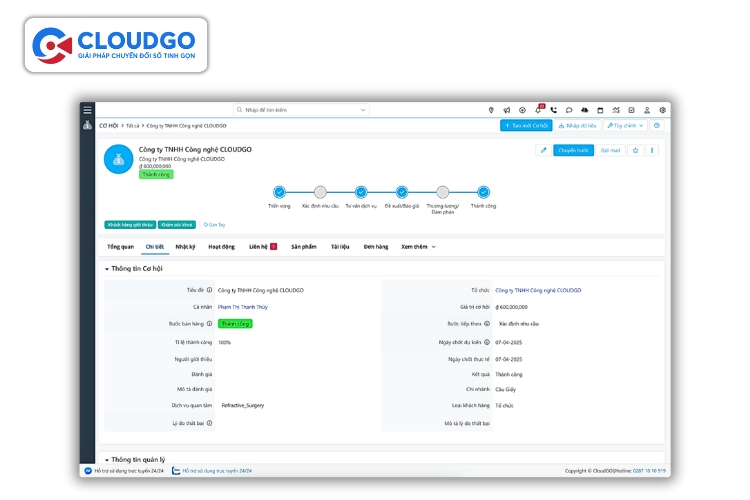Click the notification bell with red badge

[540, 110]
